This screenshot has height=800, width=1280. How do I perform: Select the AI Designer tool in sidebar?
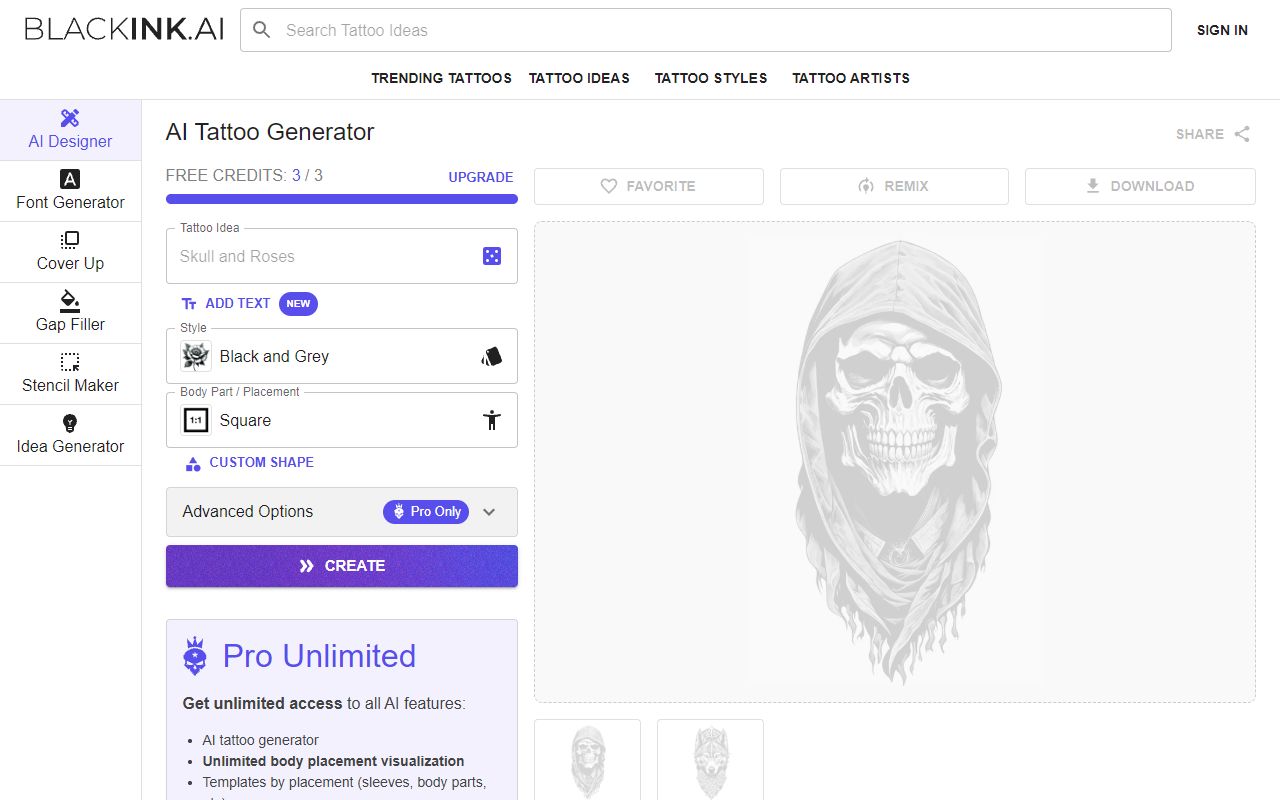69,129
